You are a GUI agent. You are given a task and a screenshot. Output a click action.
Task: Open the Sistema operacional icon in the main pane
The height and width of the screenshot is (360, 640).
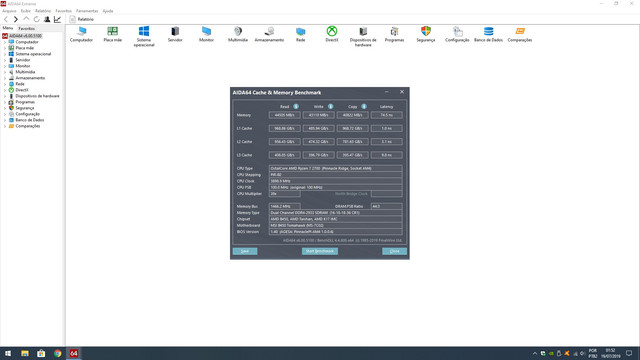click(x=144, y=36)
